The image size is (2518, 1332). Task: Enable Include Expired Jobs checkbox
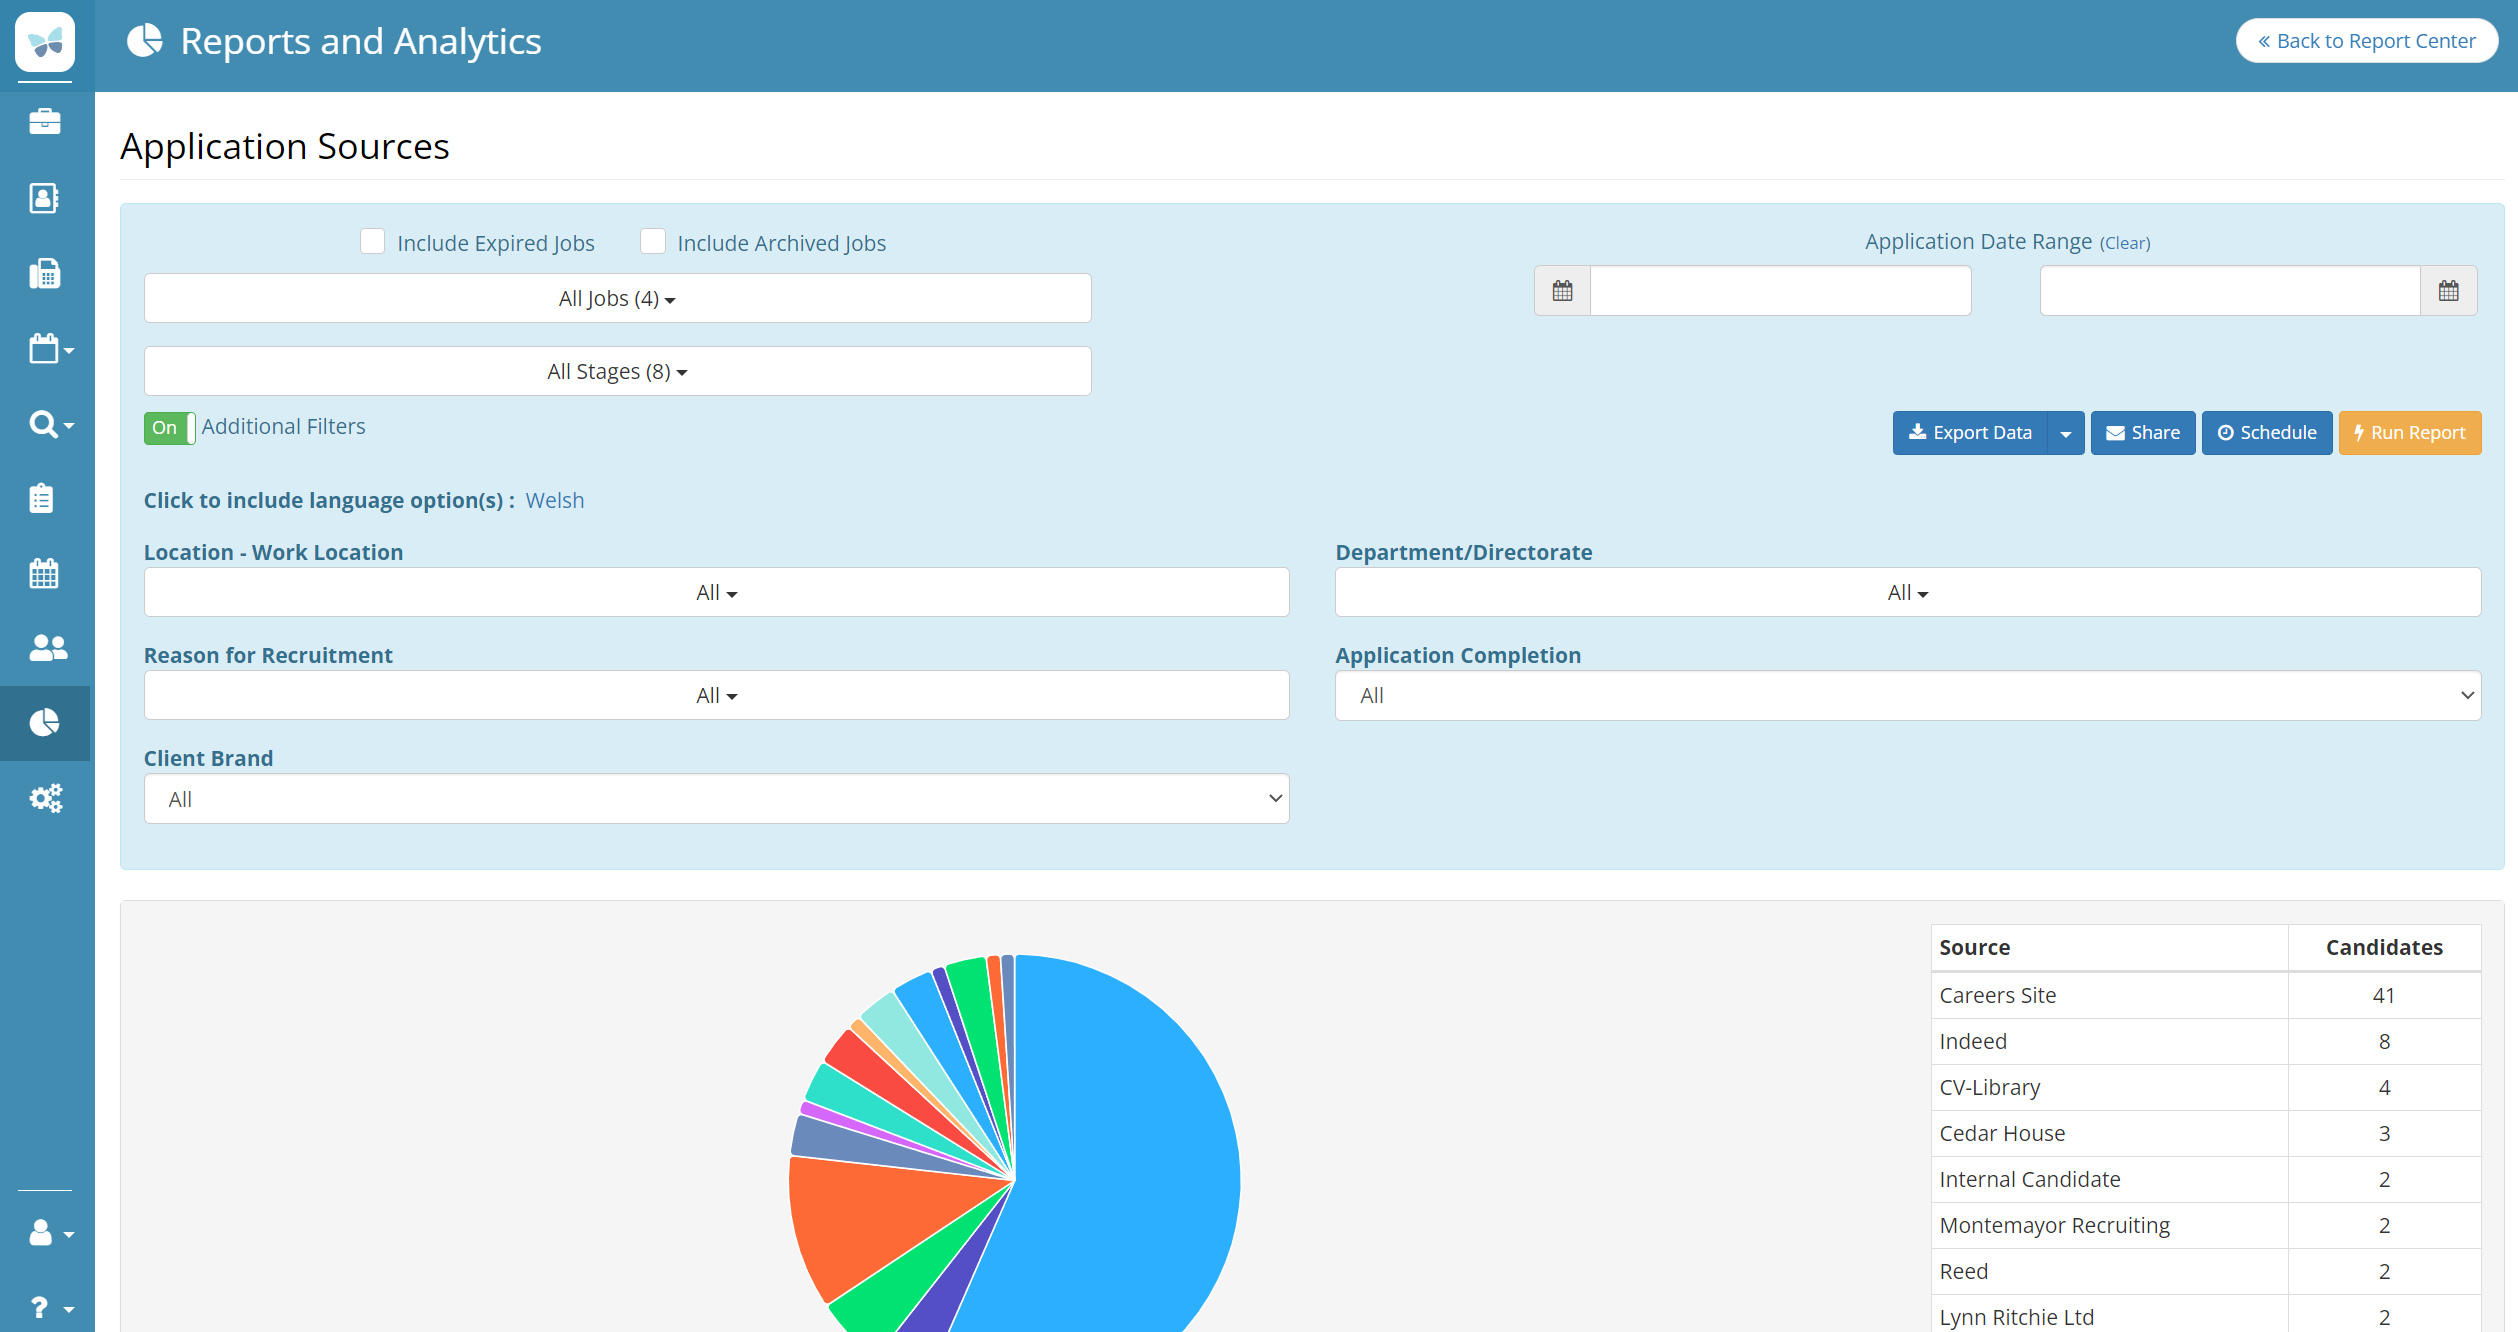click(373, 242)
